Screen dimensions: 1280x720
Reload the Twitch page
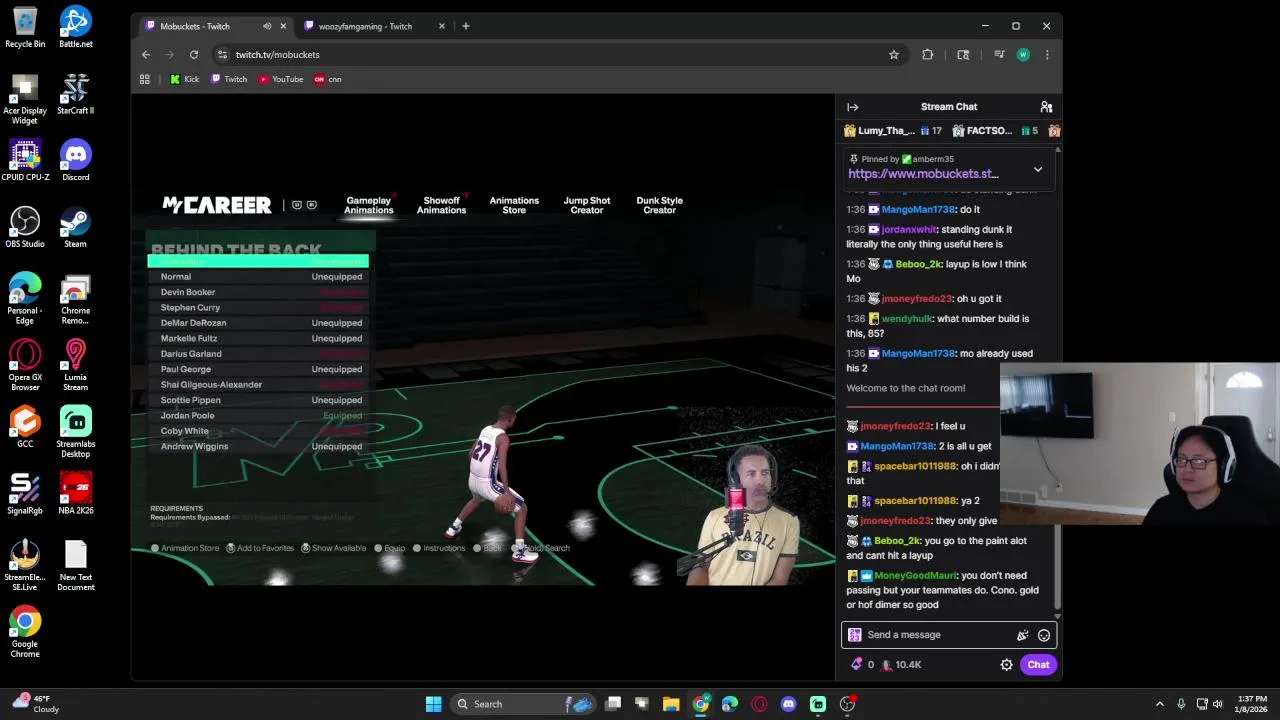[x=194, y=55]
